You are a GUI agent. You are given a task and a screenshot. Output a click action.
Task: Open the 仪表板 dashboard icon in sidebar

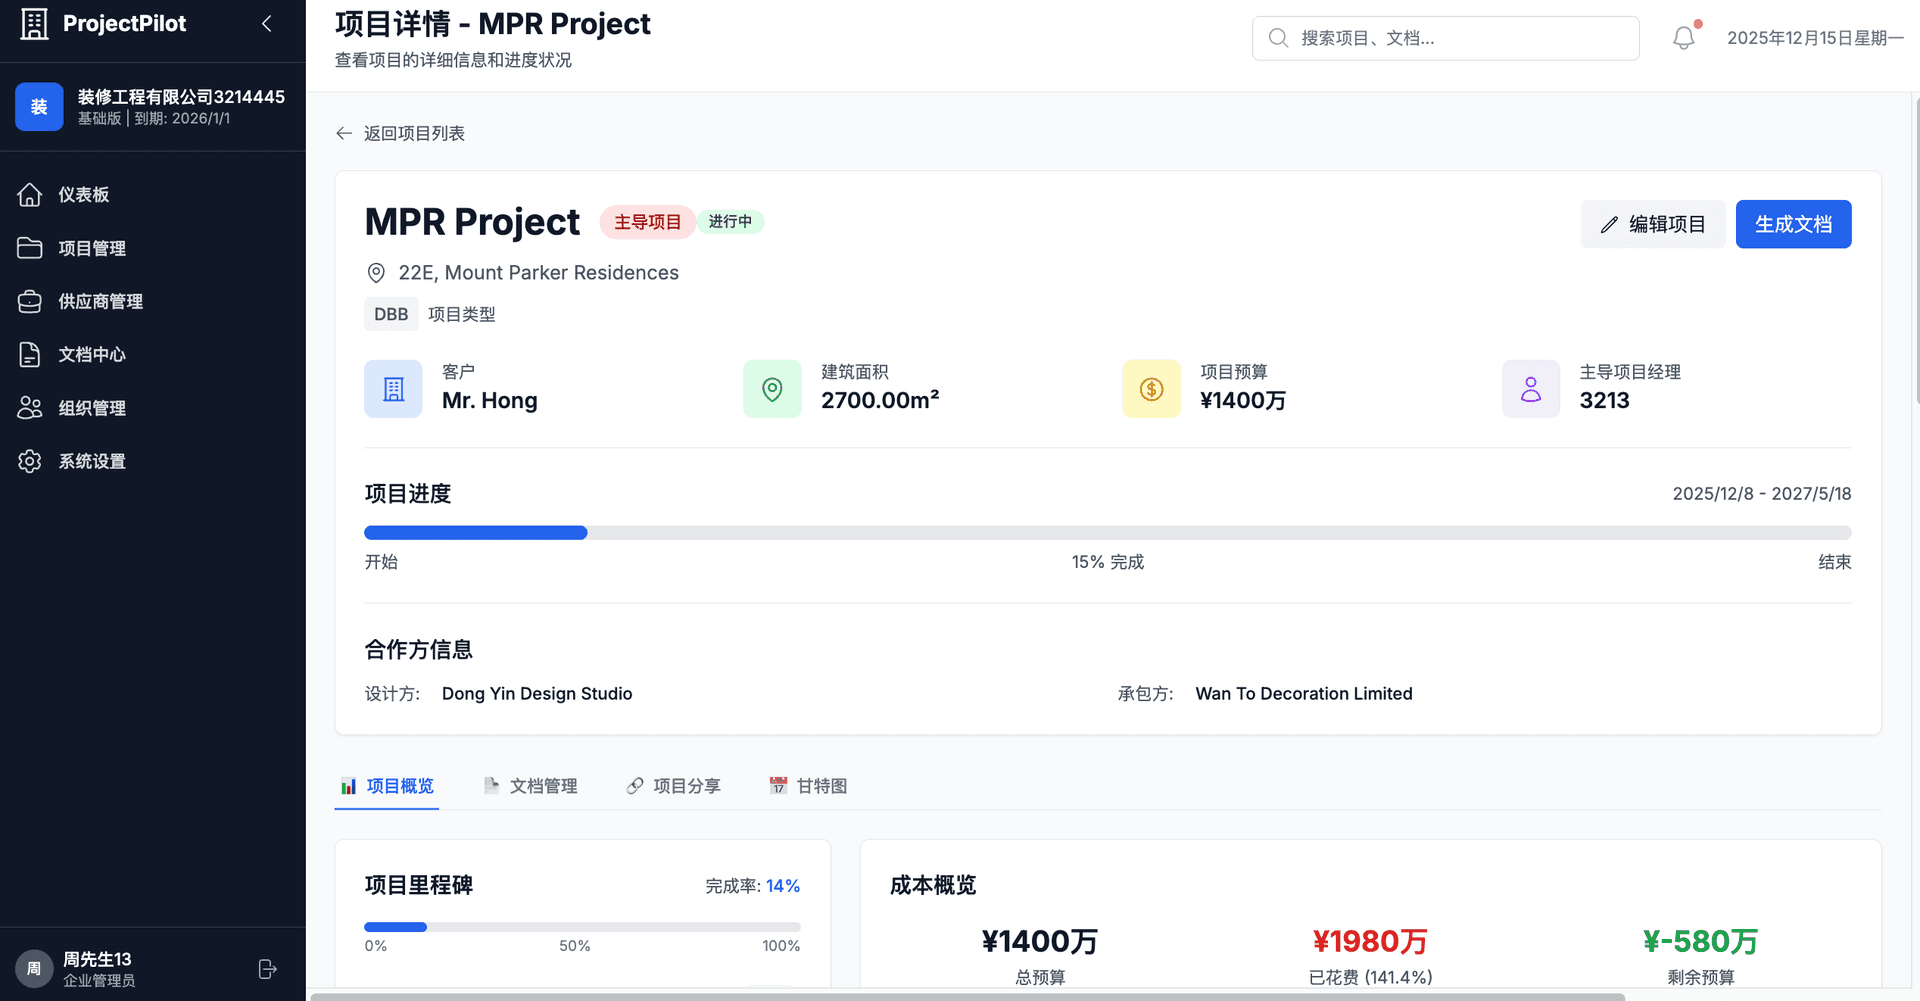pyautogui.click(x=30, y=194)
